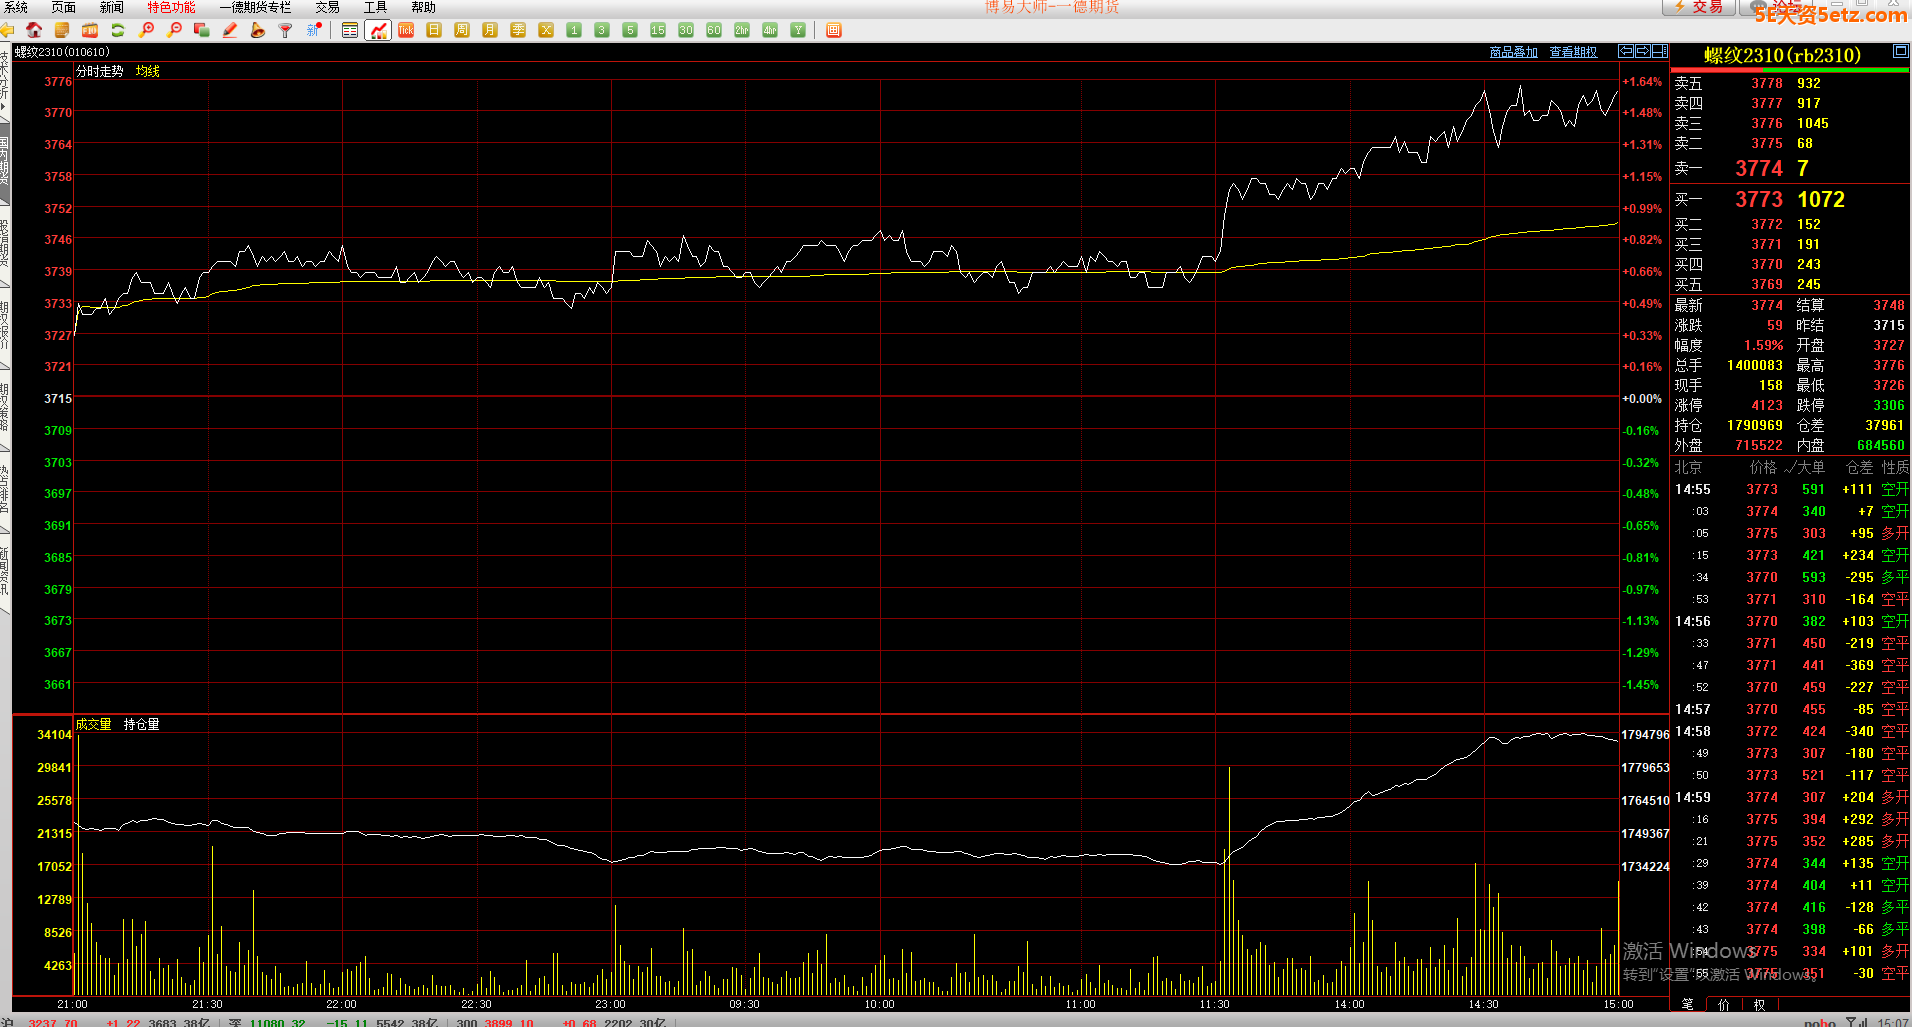
Task: Toggle the intraday trend chart button
Action: pyautogui.click(x=378, y=30)
